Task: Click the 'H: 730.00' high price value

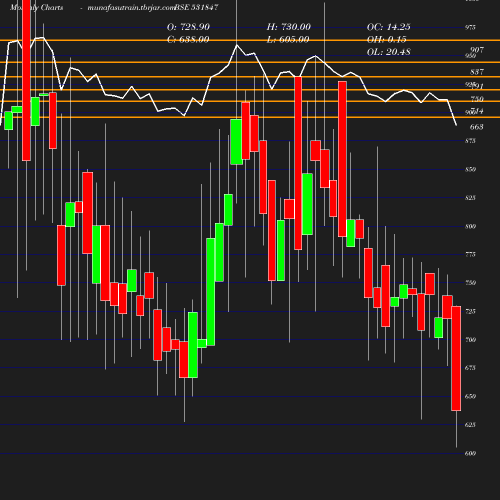Action: click(289, 27)
